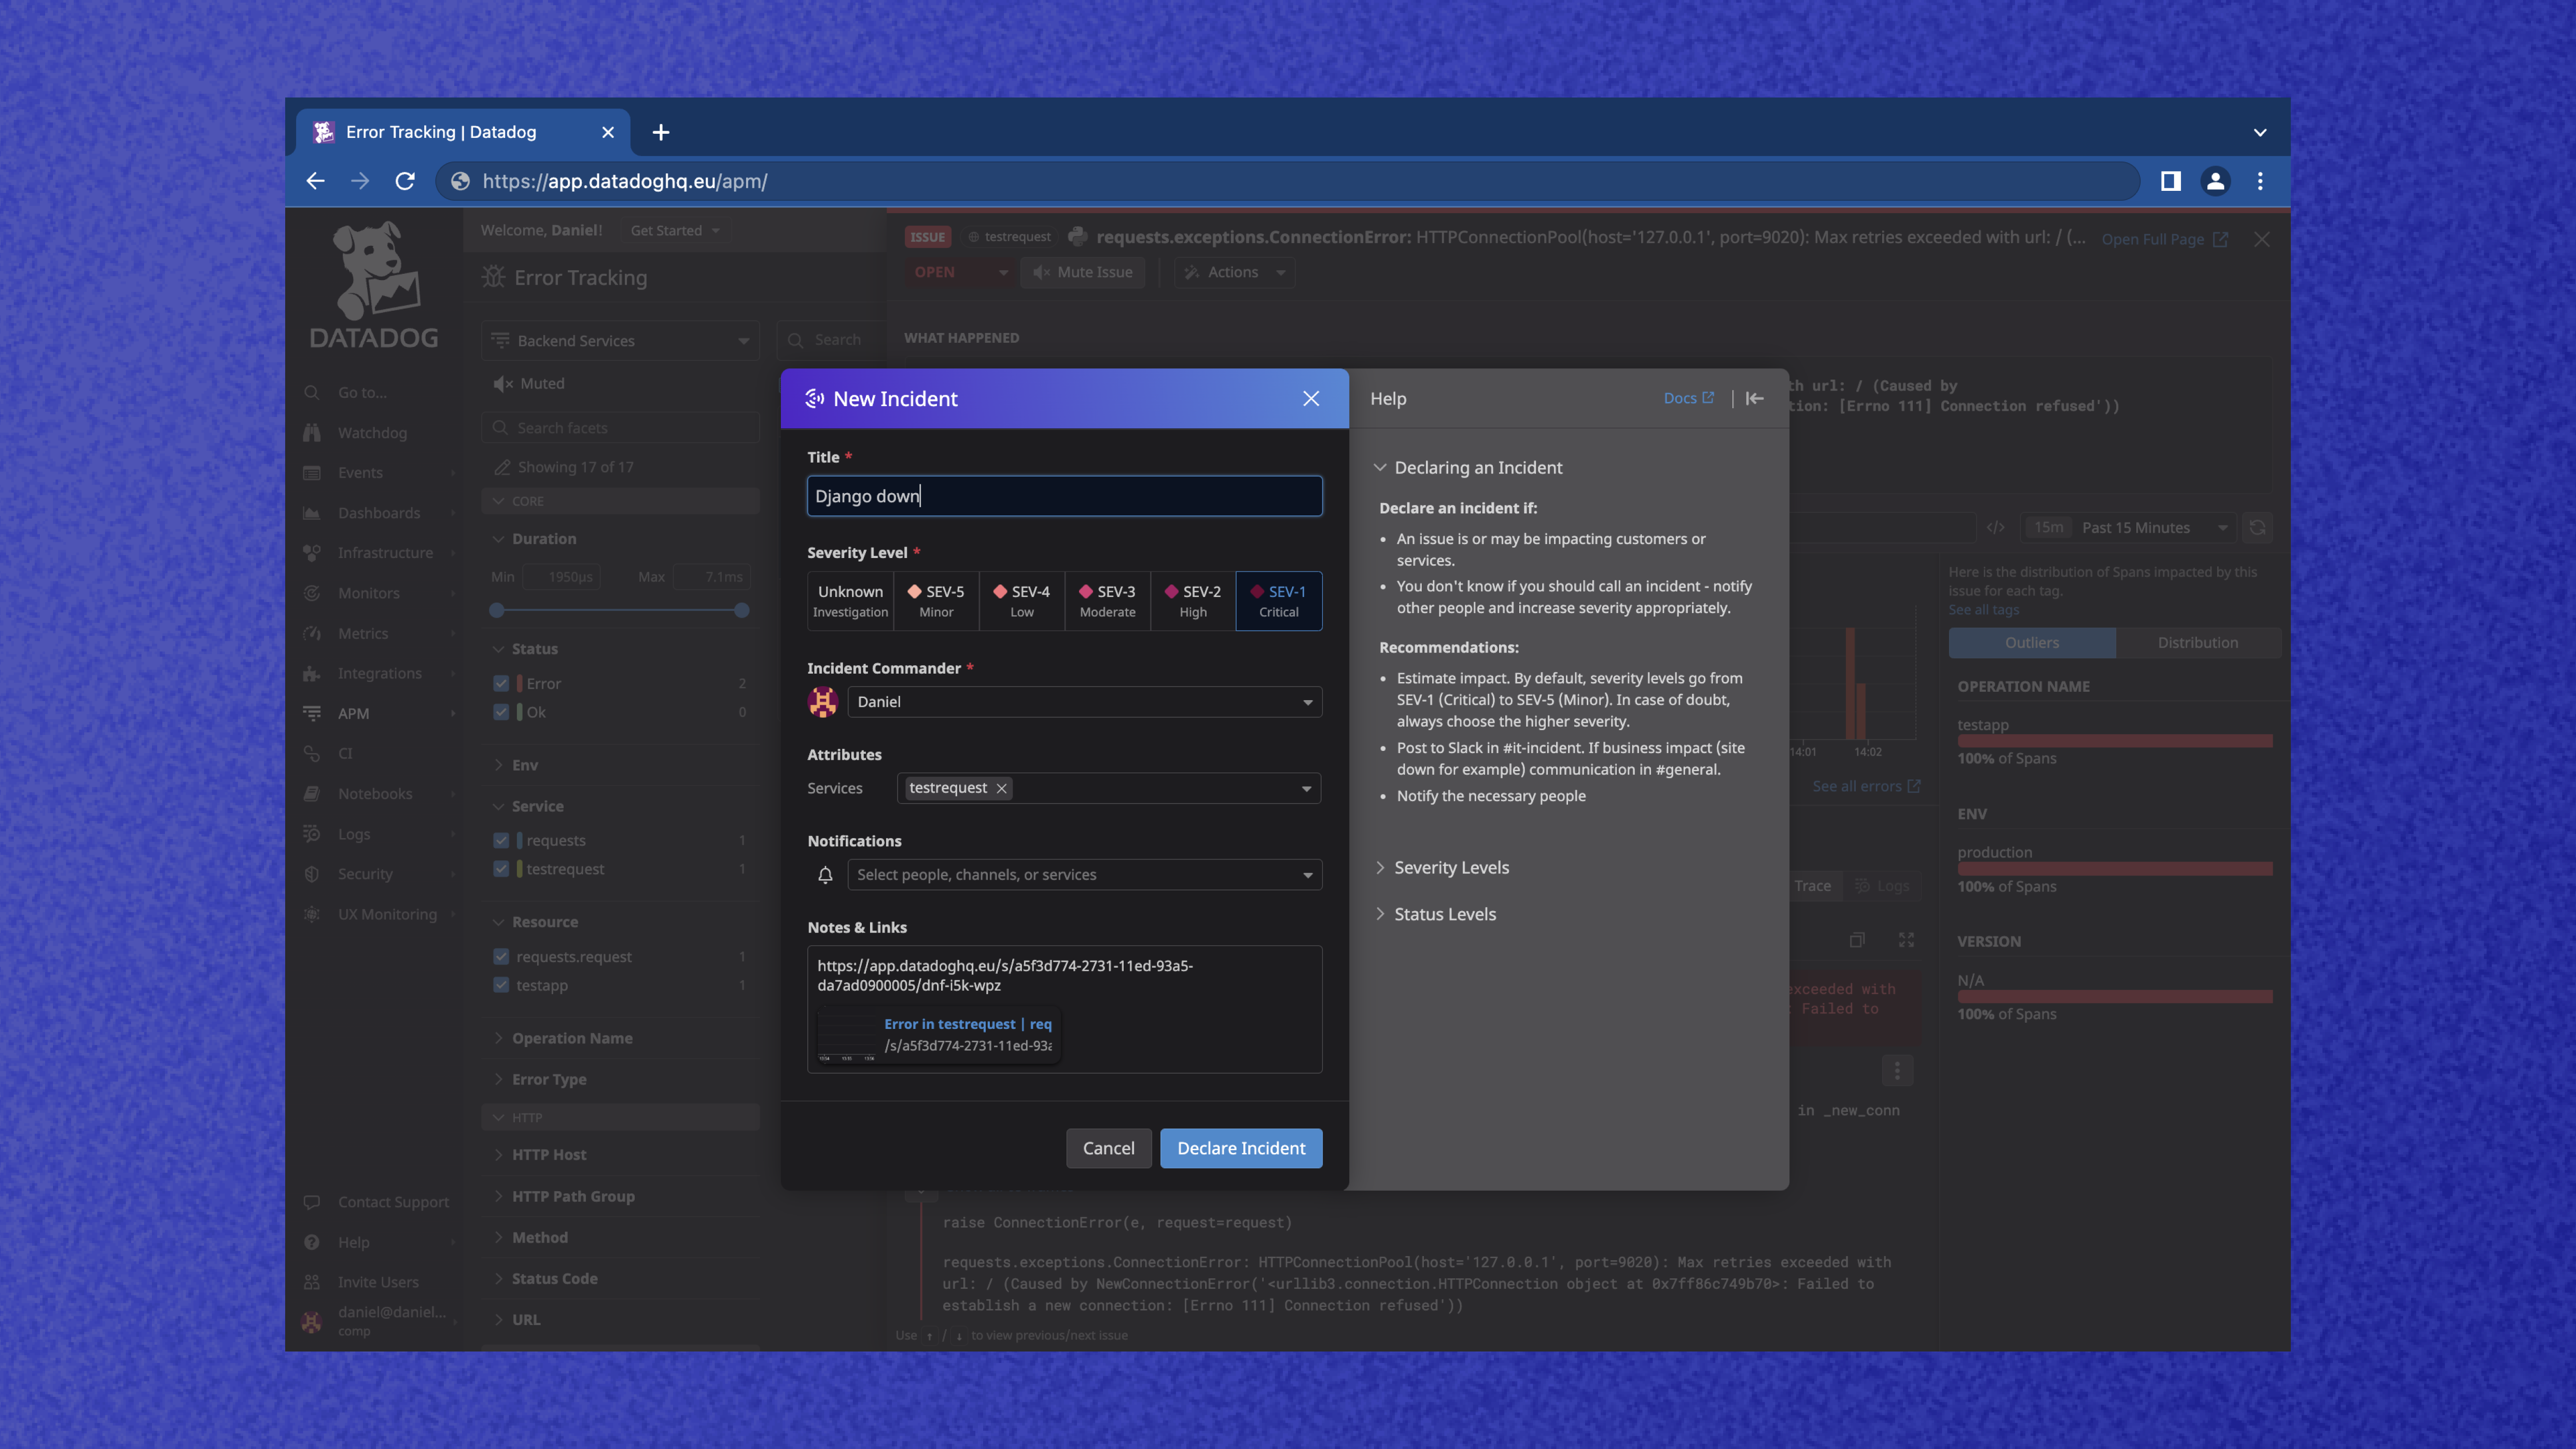2576x1449 pixels.
Task: Expand the Severity Levels help section
Action: 1451,867
